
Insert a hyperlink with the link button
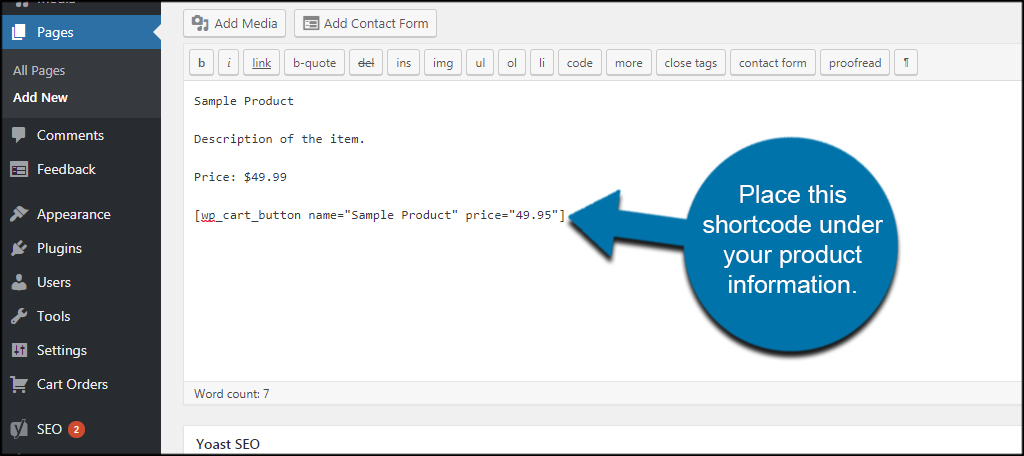click(262, 63)
